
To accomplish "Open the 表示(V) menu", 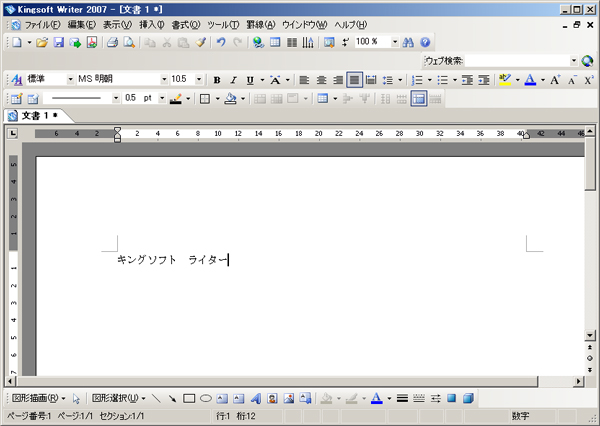I will [117, 25].
